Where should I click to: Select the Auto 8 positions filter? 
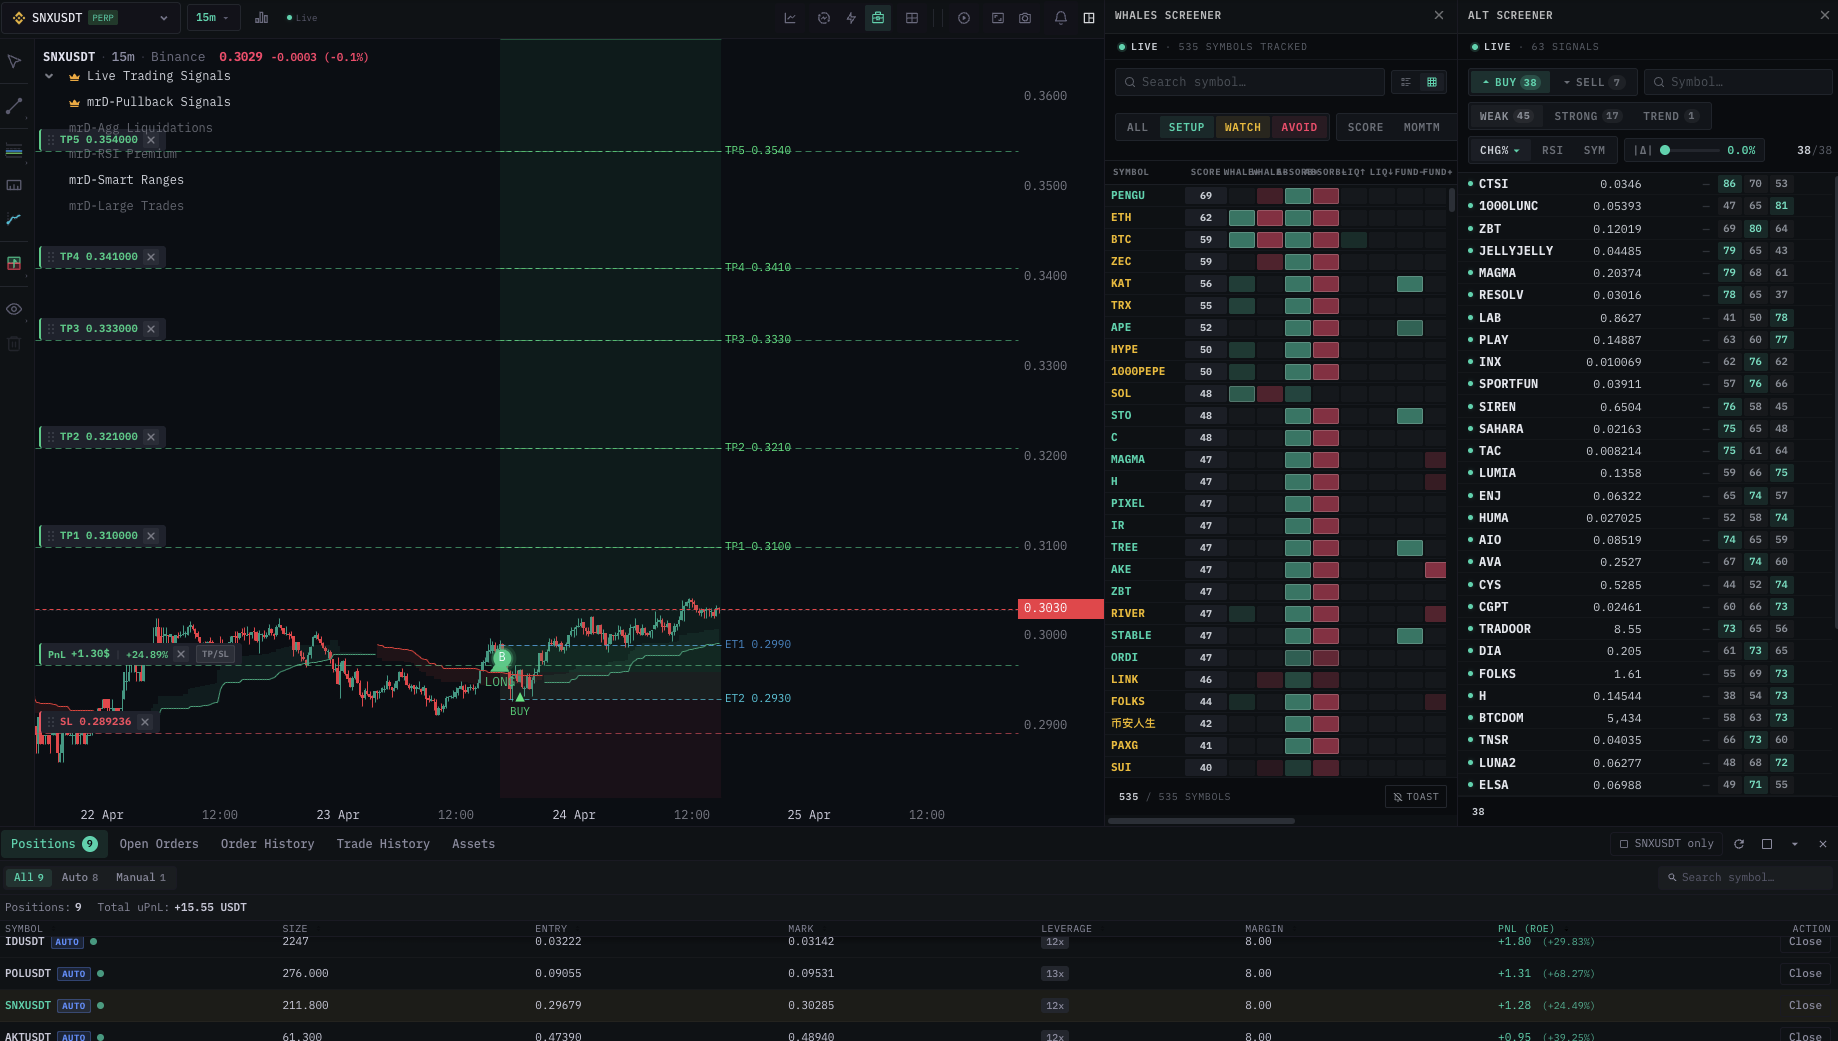tap(80, 877)
